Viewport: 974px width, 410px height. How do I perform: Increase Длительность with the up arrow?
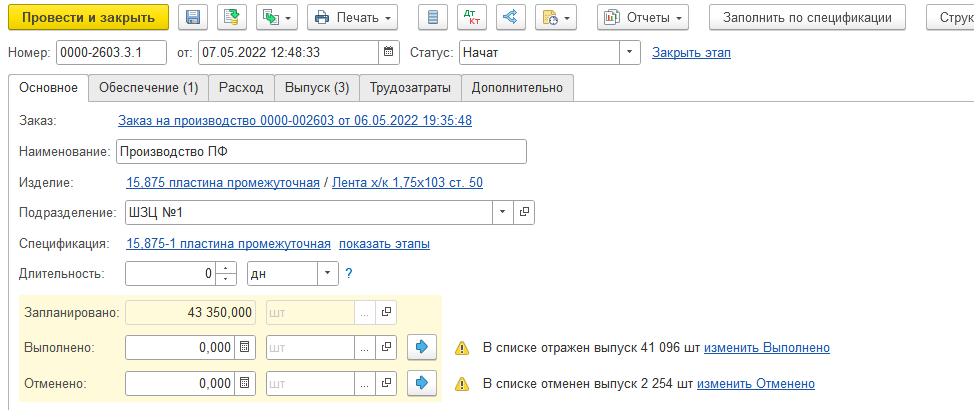tap(226, 268)
